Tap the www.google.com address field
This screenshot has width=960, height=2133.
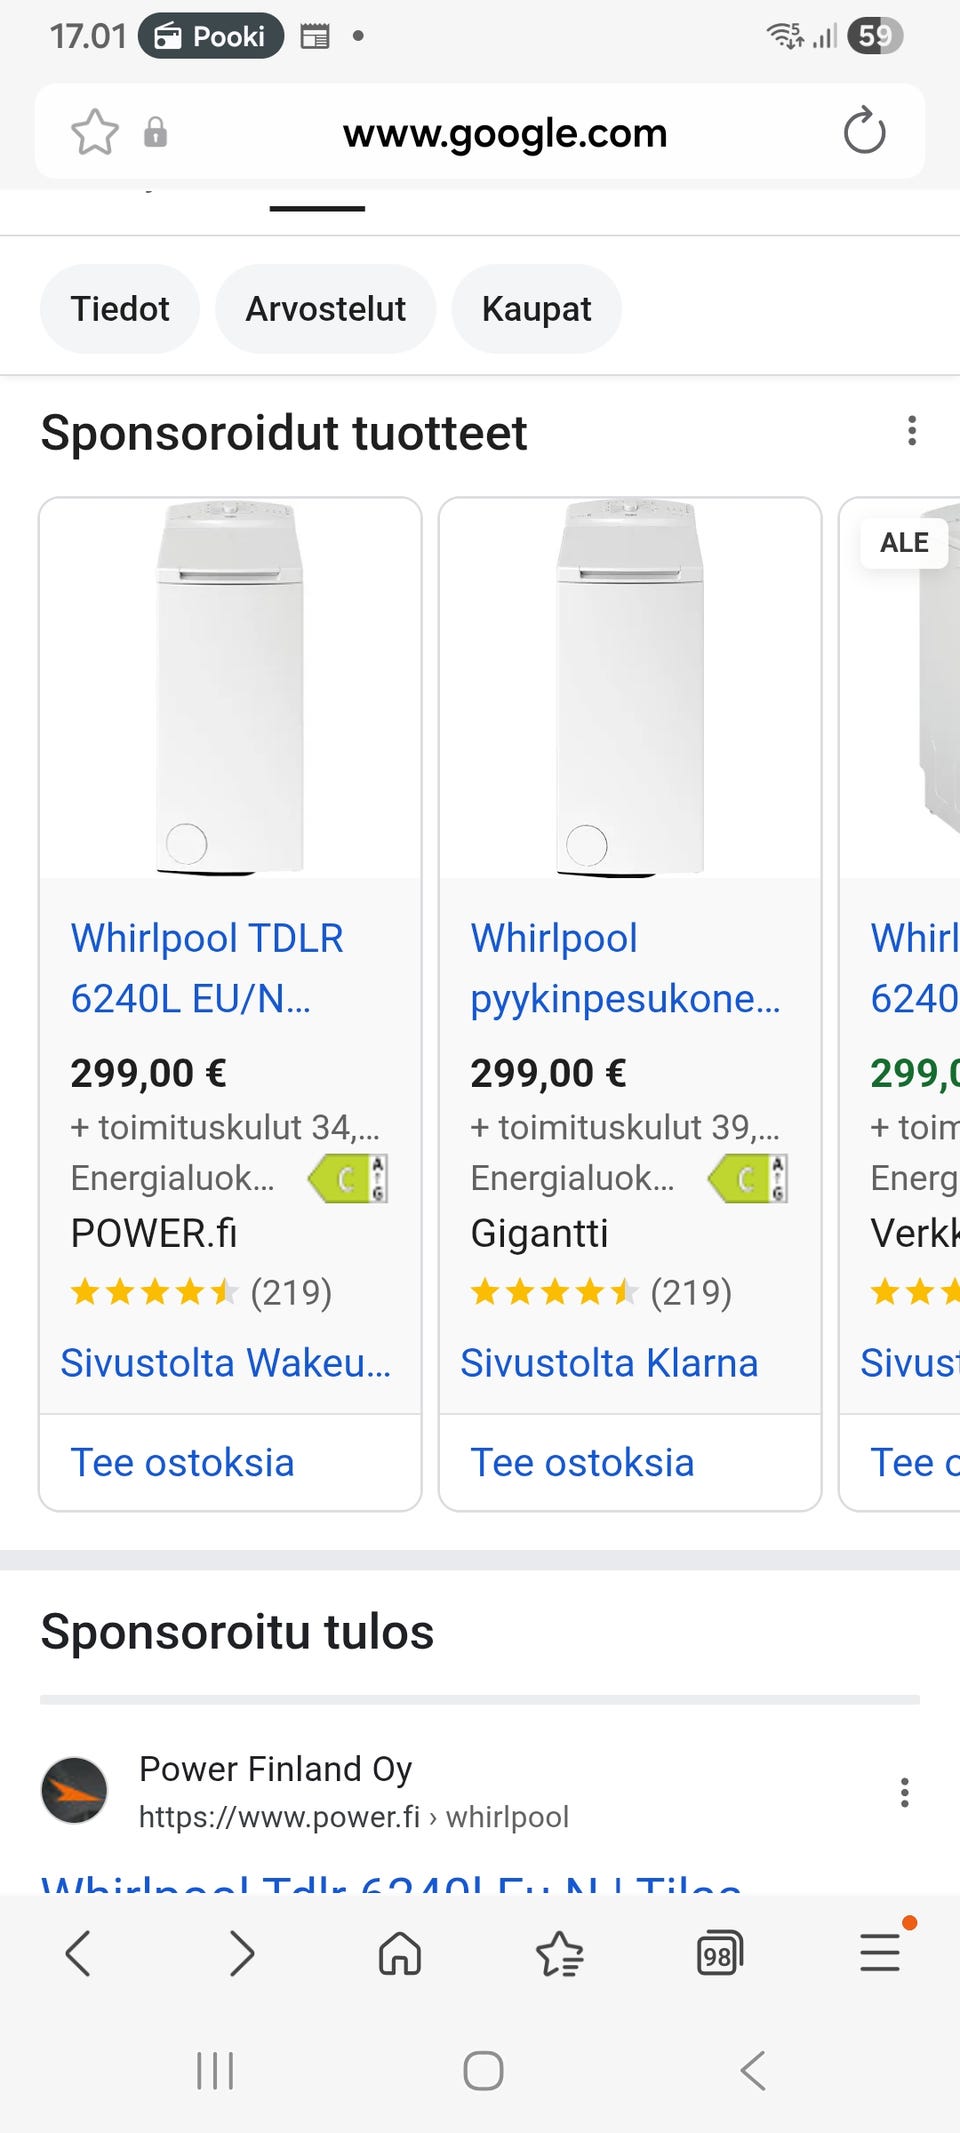505,132
